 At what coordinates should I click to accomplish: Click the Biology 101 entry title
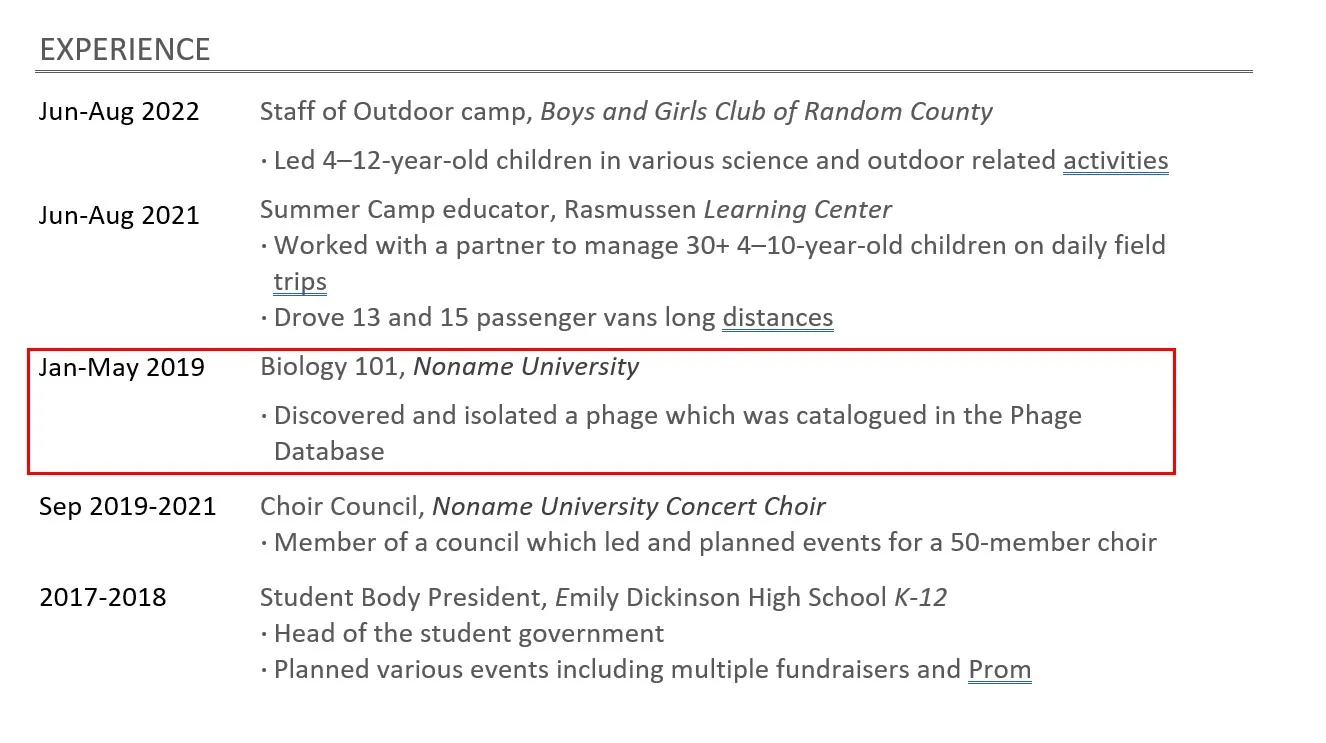(x=332, y=367)
